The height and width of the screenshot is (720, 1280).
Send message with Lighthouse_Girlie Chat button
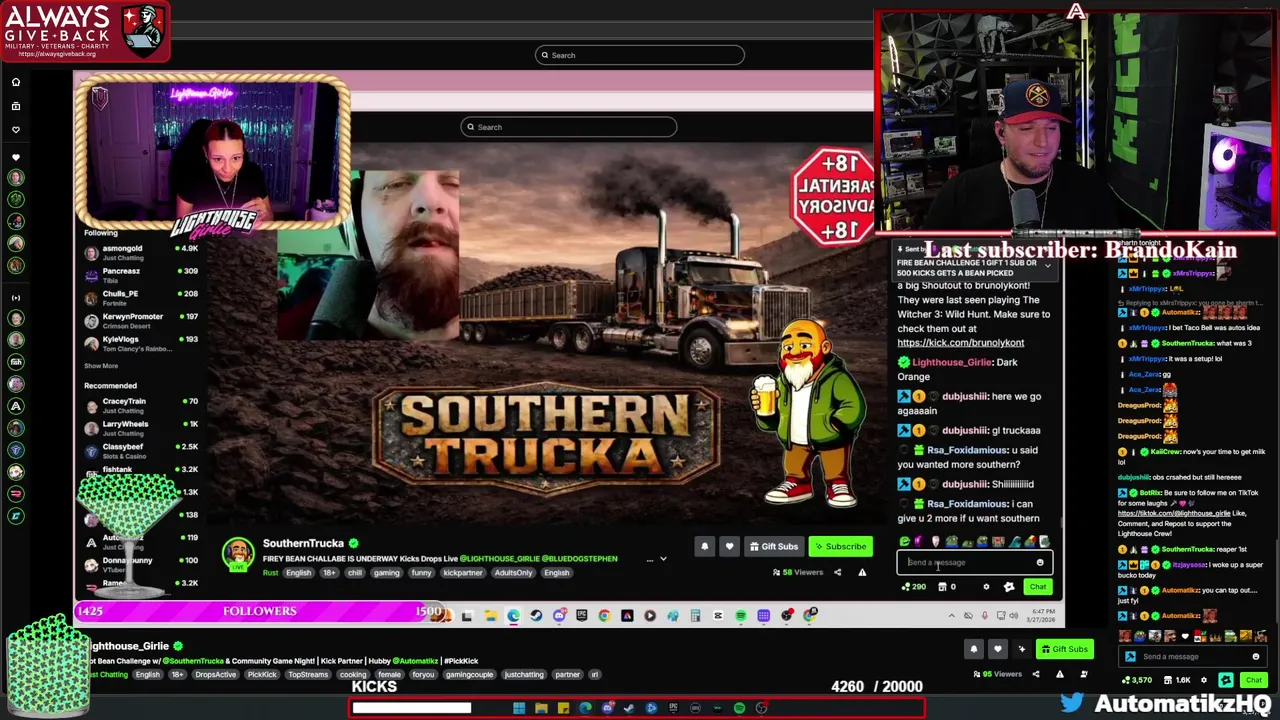pyautogui.click(x=1254, y=680)
